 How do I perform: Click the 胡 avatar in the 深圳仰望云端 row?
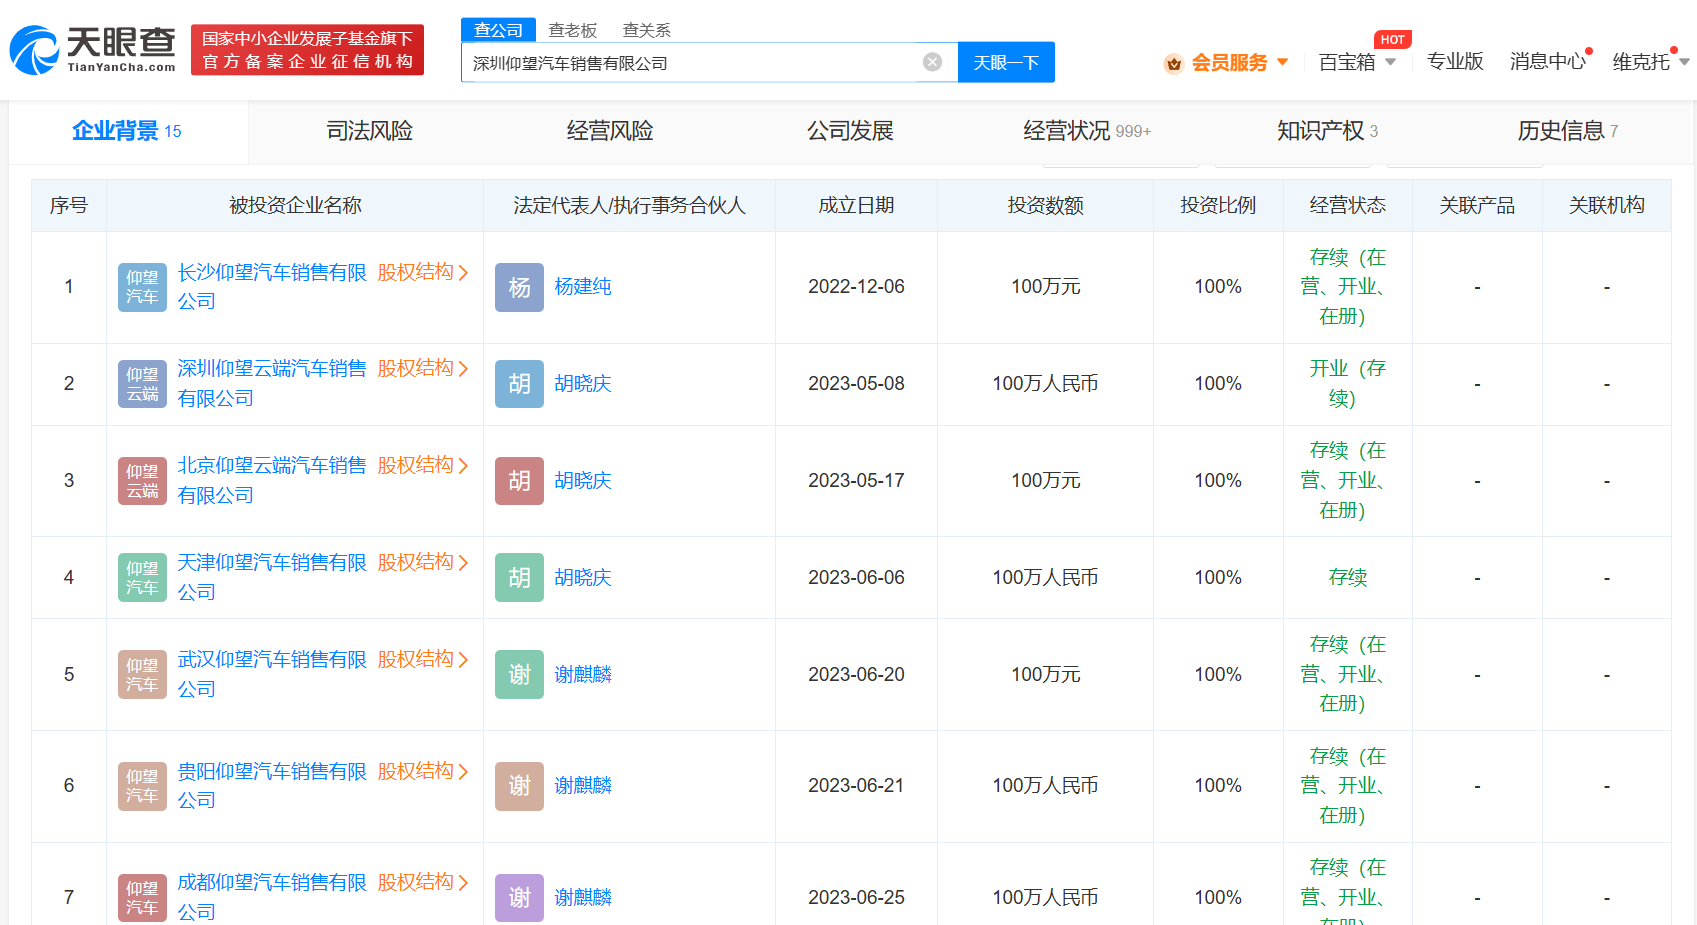click(x=519, y=384)
